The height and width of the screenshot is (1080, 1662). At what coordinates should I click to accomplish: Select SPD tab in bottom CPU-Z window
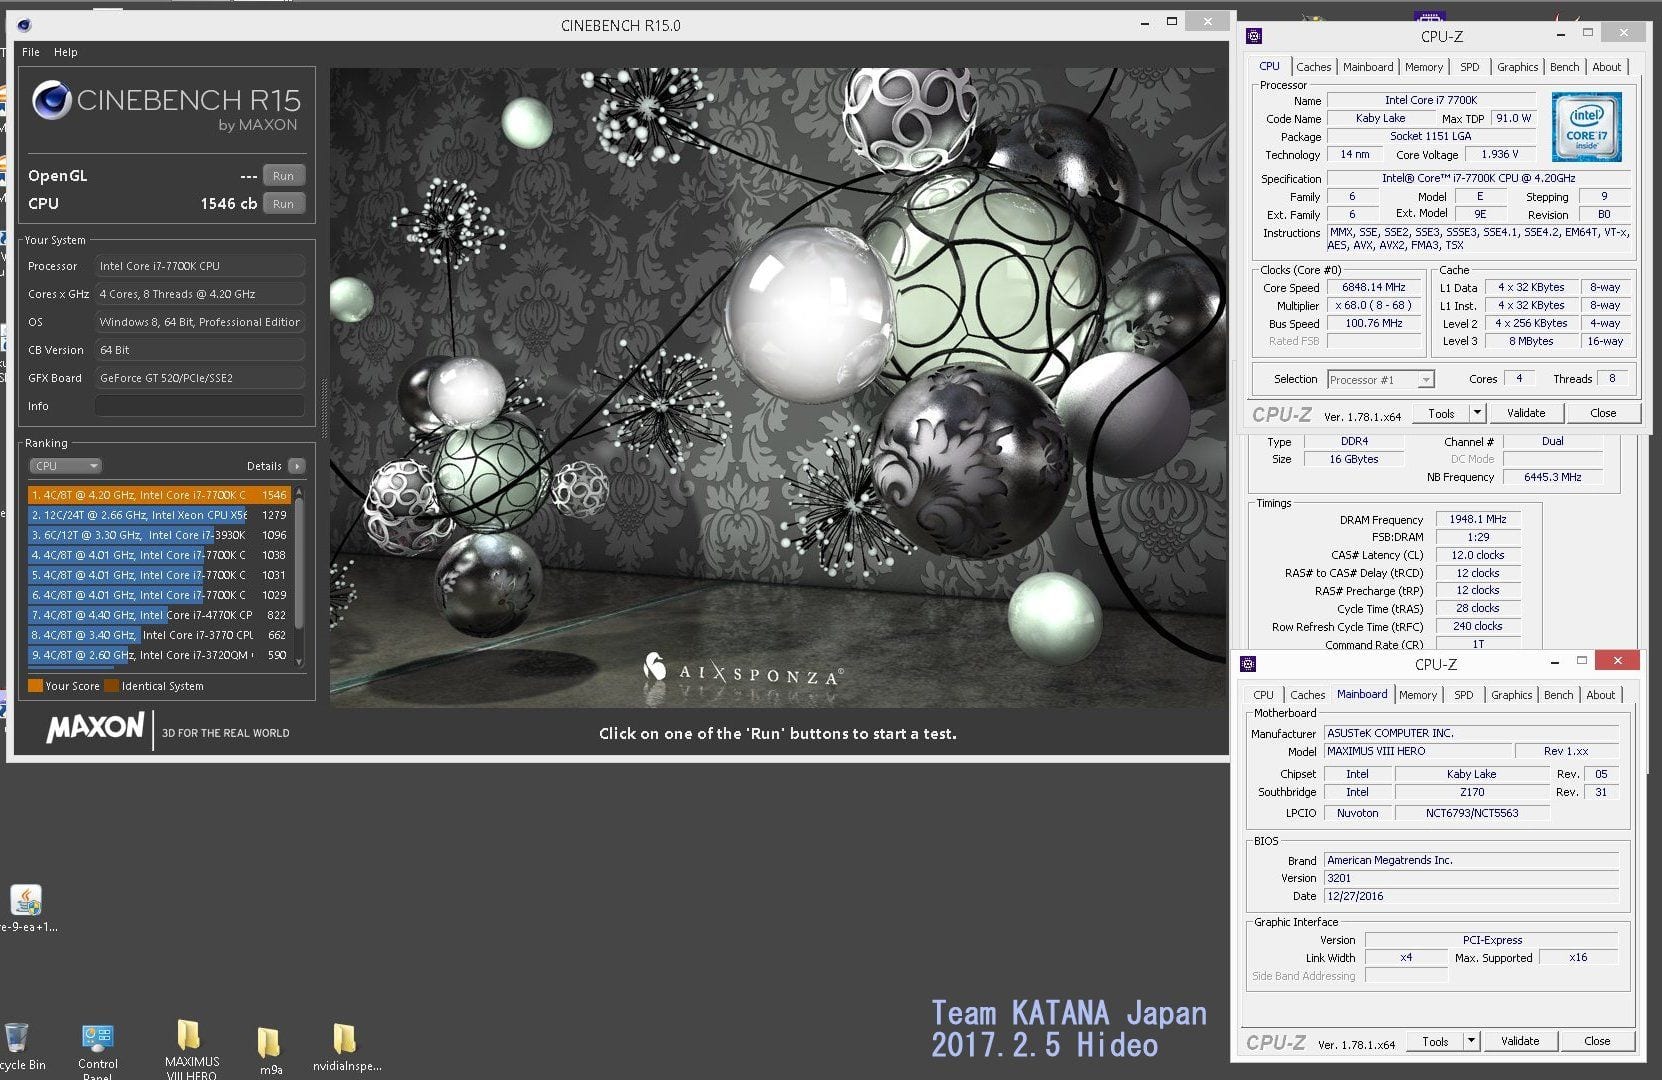tap(1464, 695)
